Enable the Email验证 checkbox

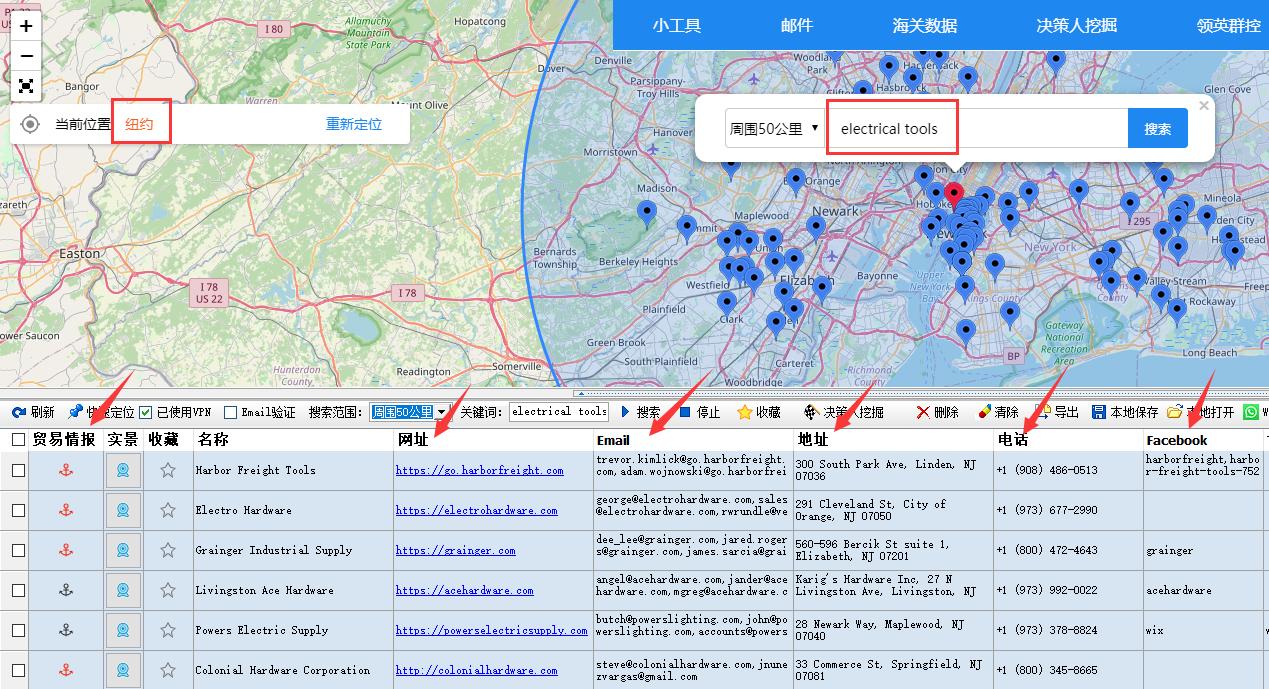(231, 412)
